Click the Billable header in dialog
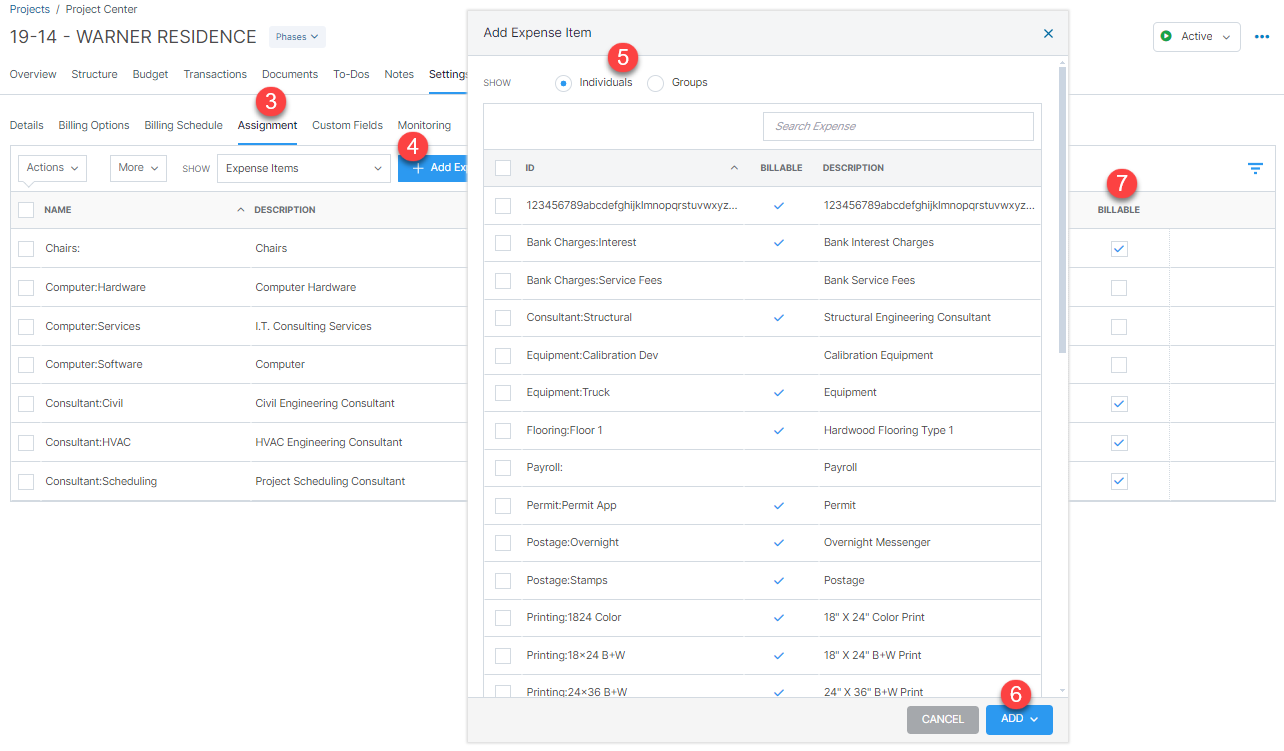This screenshot has height=751, width=1284. (x=781, y=168)
